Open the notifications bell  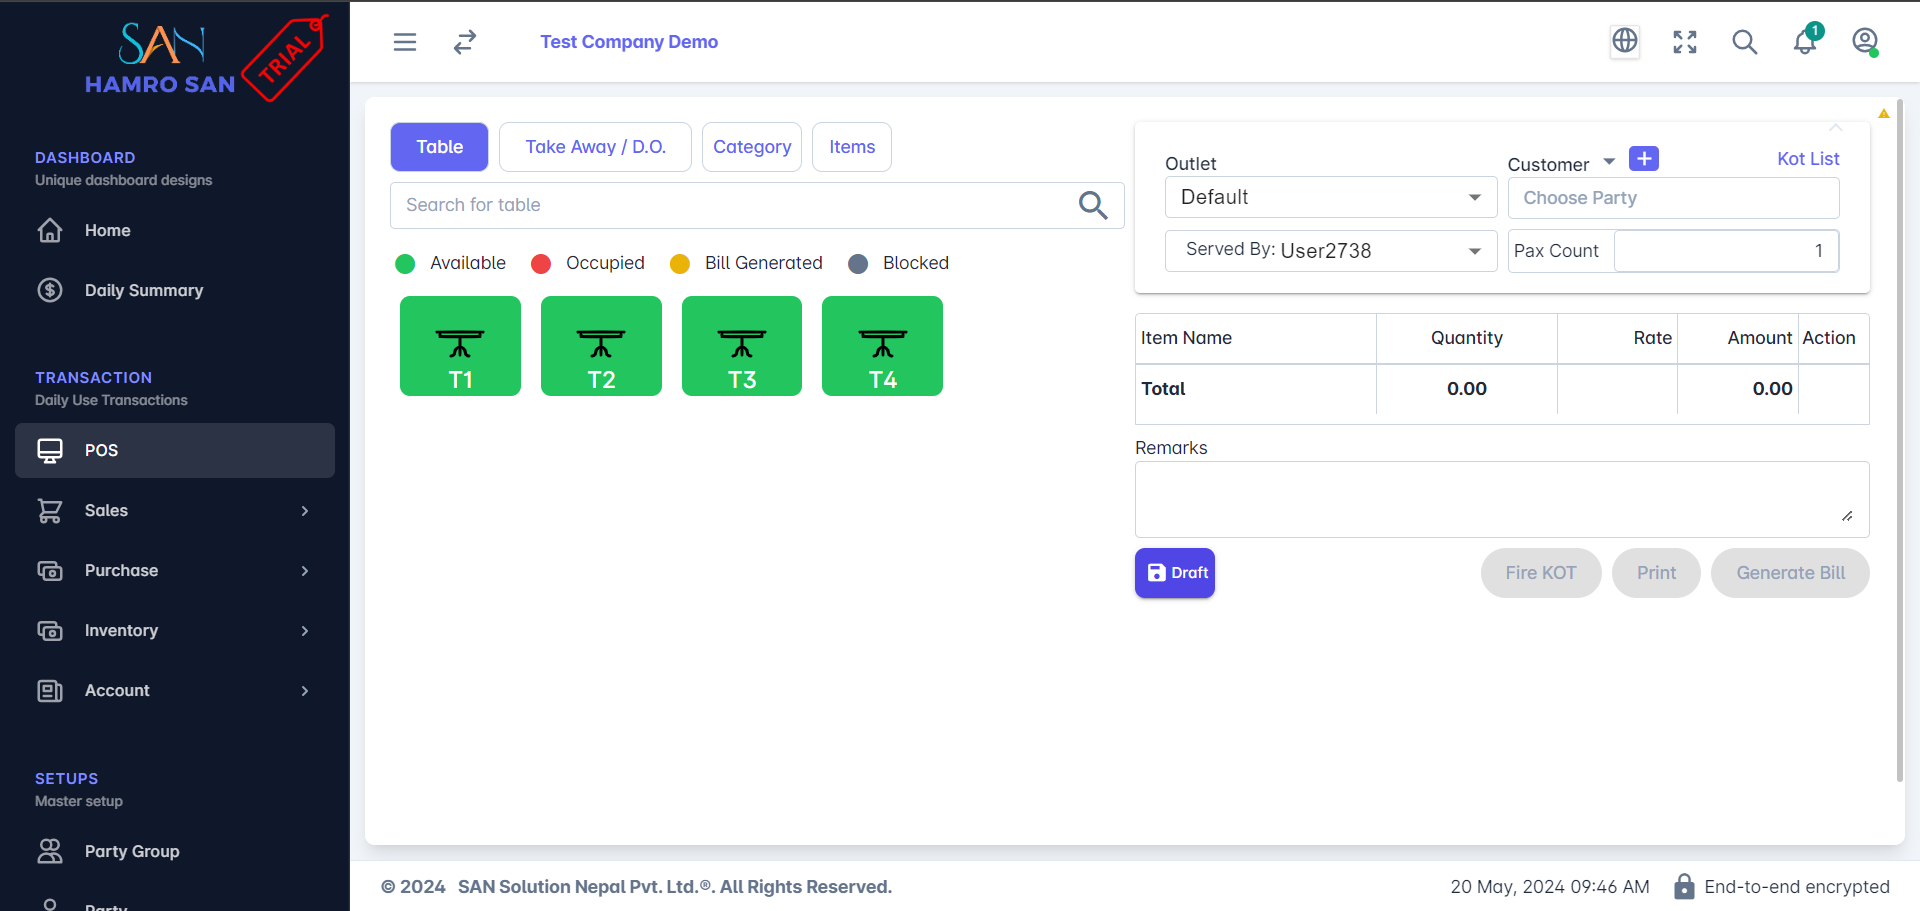(1805, 42)
